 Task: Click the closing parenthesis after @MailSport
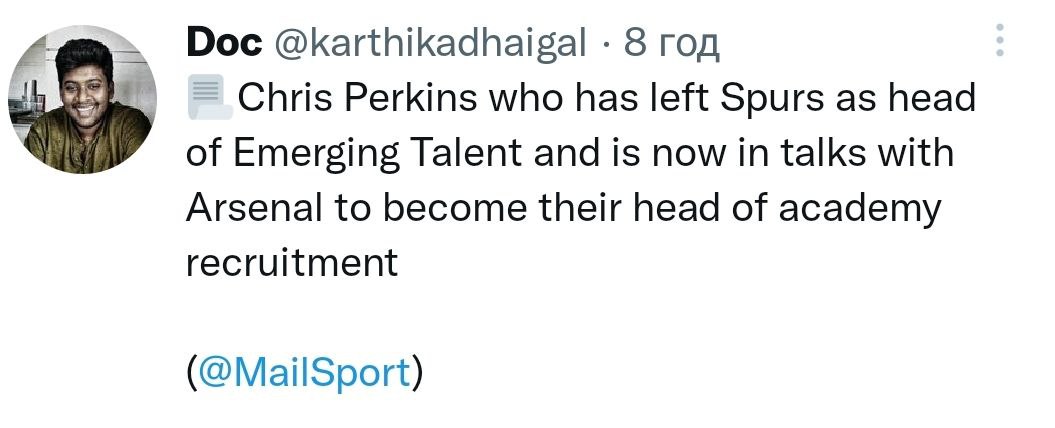click(x=419, y=373)
